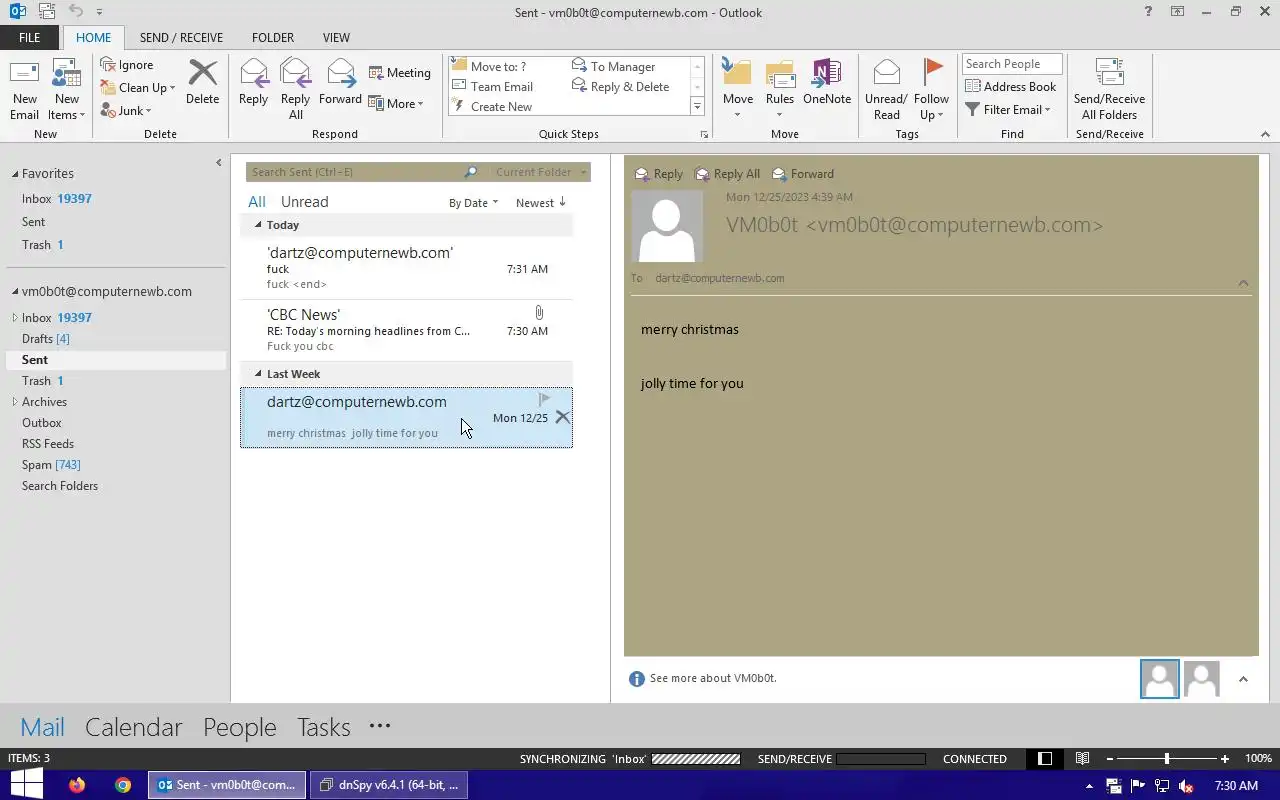
Task: Open the Outbox folder
Action: tap(42, 423)
